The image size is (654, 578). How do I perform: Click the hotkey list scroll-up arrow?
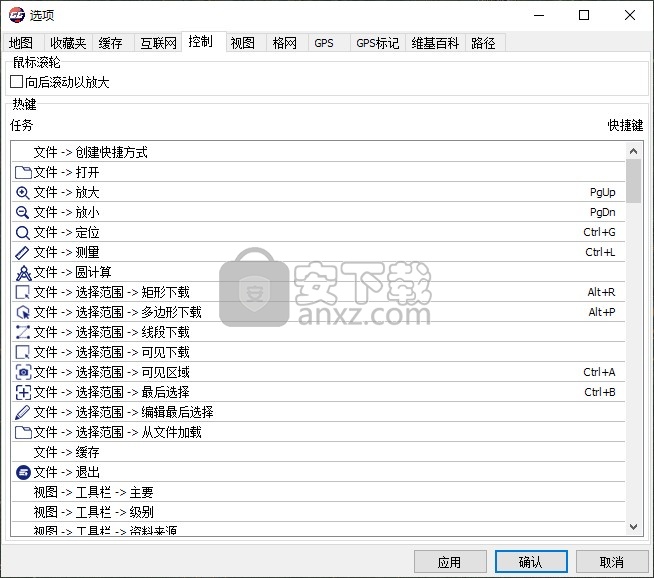634,151
